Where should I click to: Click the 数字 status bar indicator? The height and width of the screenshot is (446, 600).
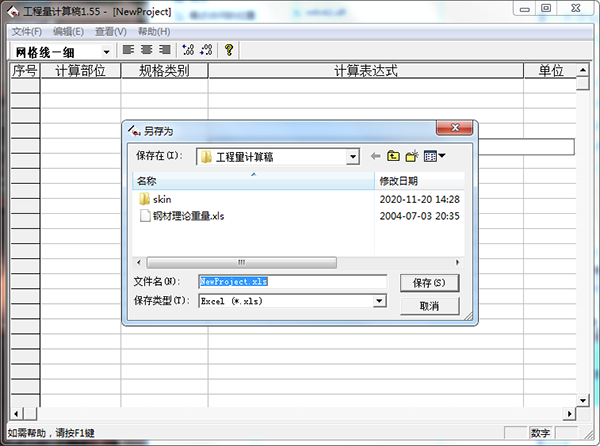(x=540, y=433)
